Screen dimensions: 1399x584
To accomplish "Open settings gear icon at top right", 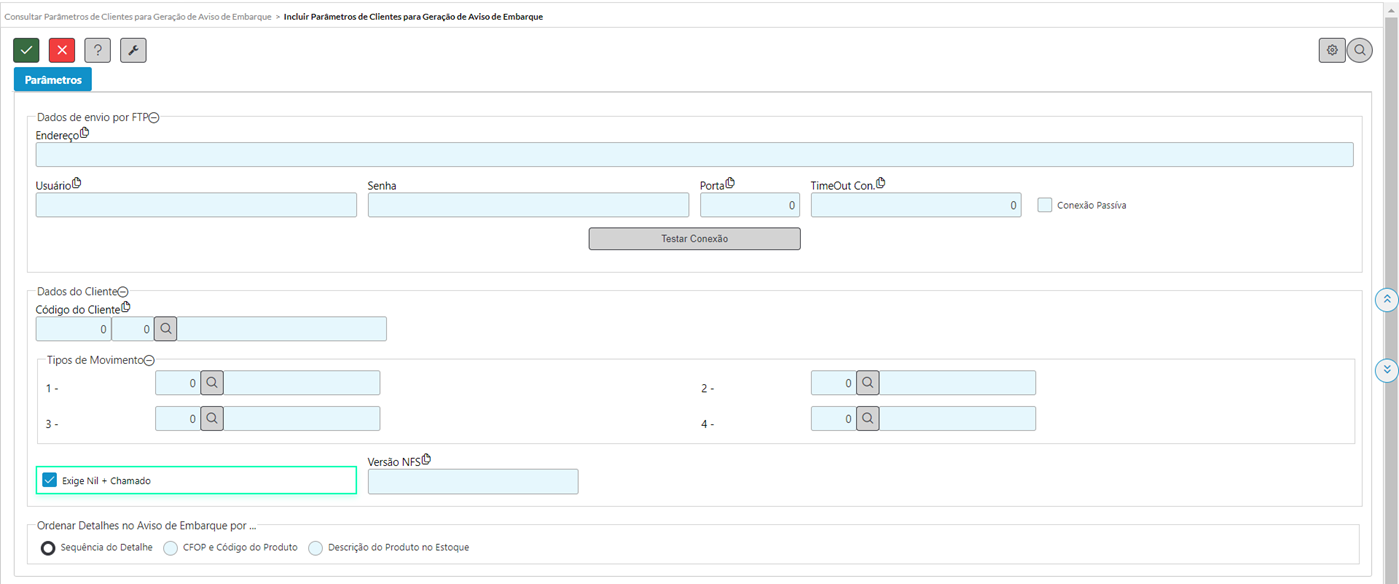I will click(x=1332, y=50).
